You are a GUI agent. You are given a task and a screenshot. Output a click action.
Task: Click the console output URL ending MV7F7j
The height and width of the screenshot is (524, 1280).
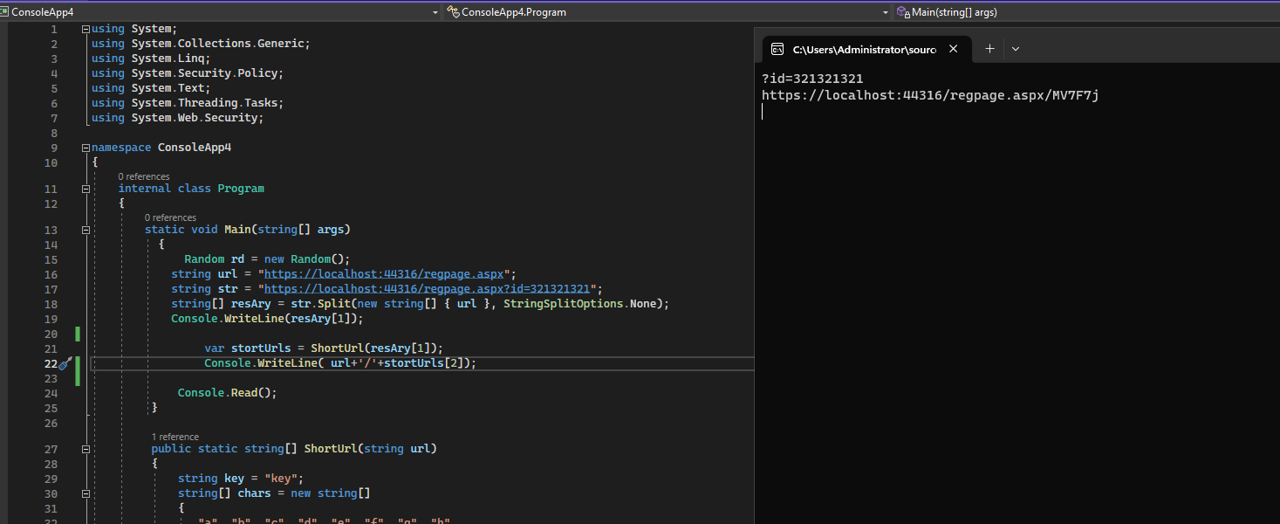(x=930, y=96)
